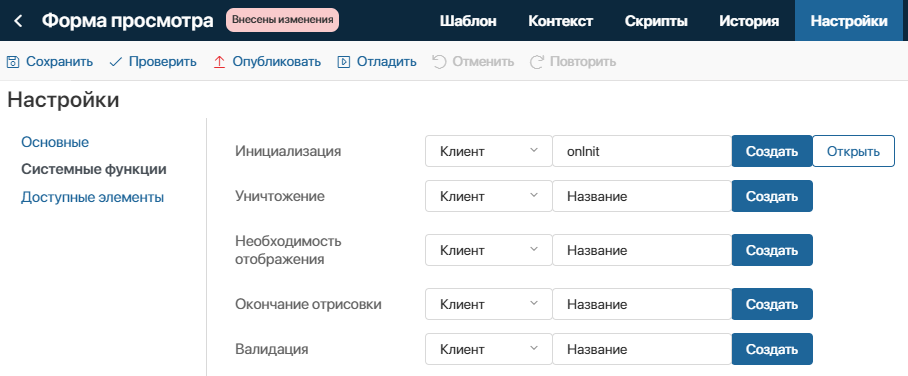Open Доступные элементы section

click(x=93, y=198)
